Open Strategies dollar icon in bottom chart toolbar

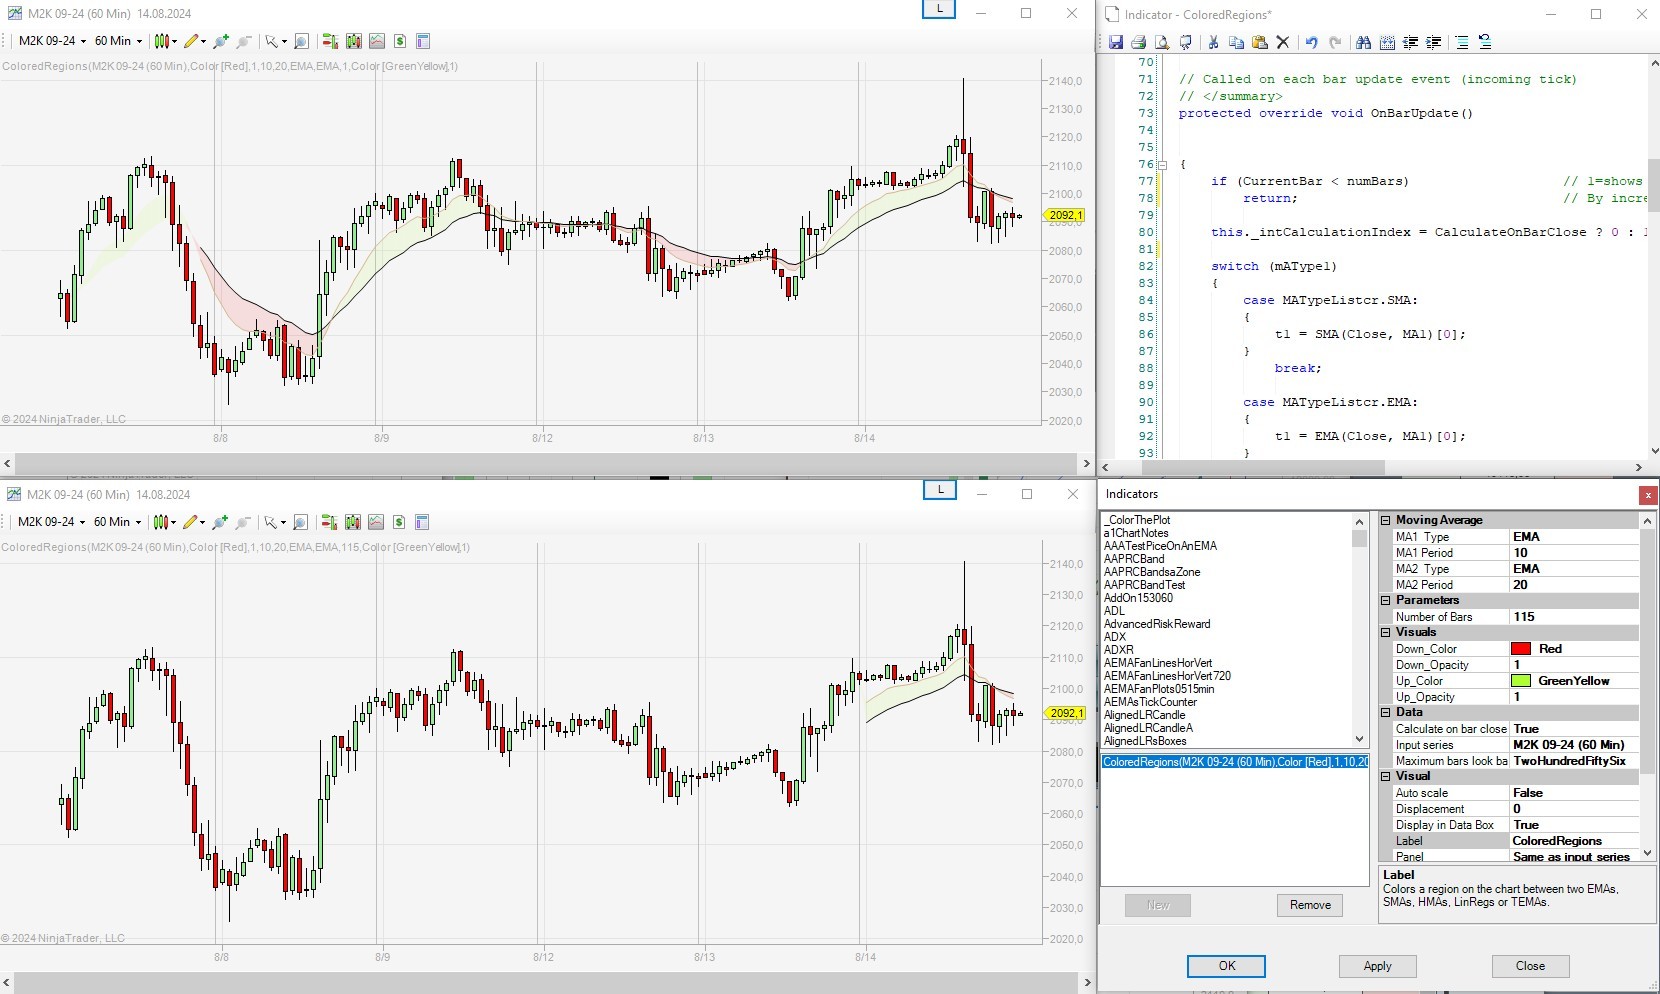[x=398, y=522]
